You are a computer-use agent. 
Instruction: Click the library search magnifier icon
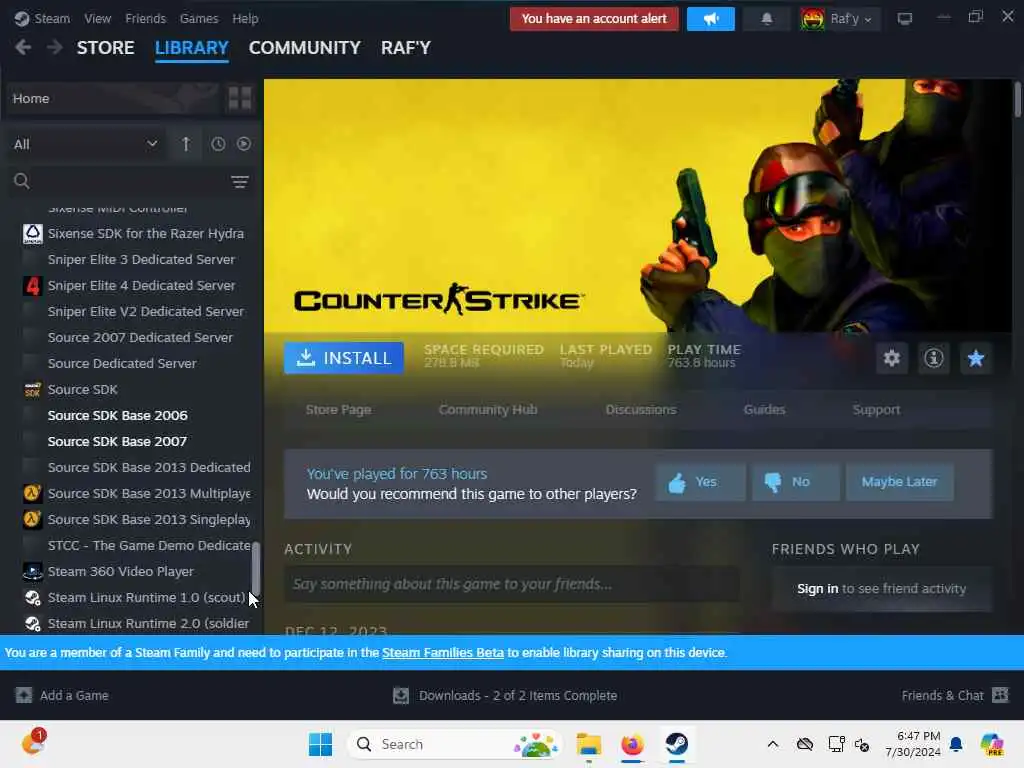tap(22, 181)
